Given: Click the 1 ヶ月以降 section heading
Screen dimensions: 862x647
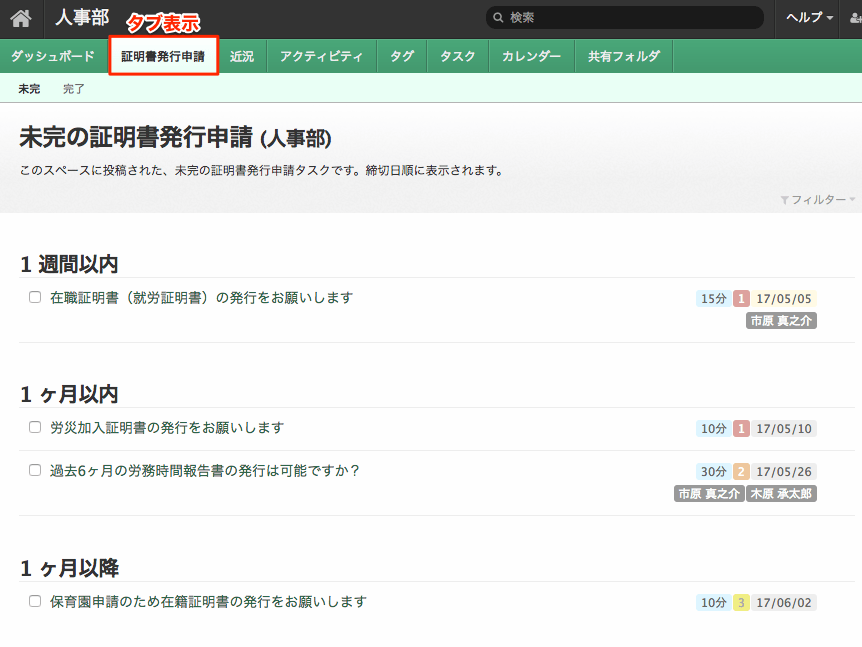Looking at the screenshot, I should pyautogui.click(x=69, y=568).
